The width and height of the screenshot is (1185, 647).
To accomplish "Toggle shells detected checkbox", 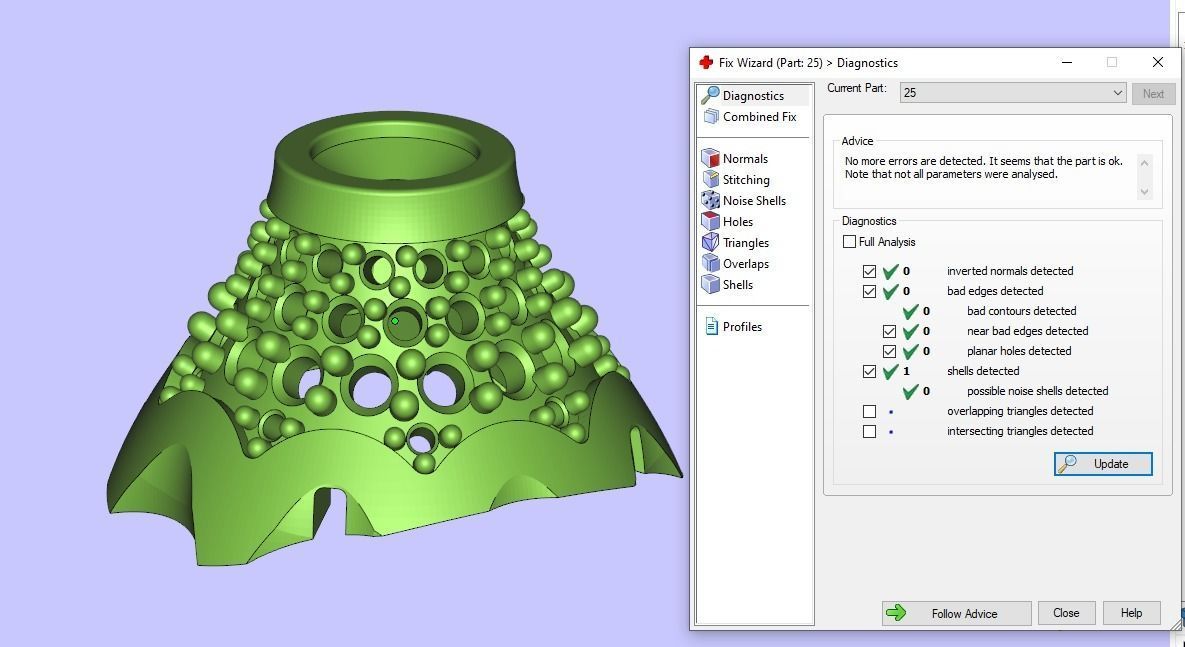I will point(869,371).
